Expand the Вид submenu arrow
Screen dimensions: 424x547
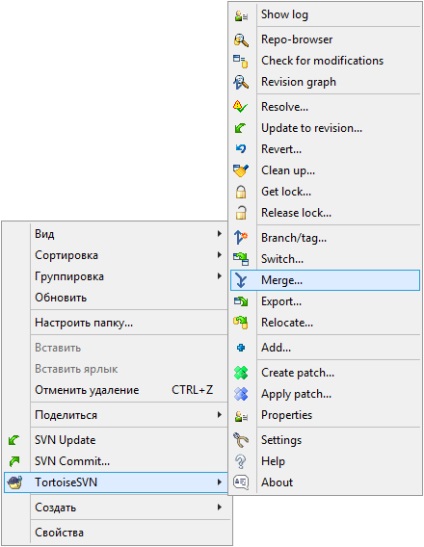(219, 233)
